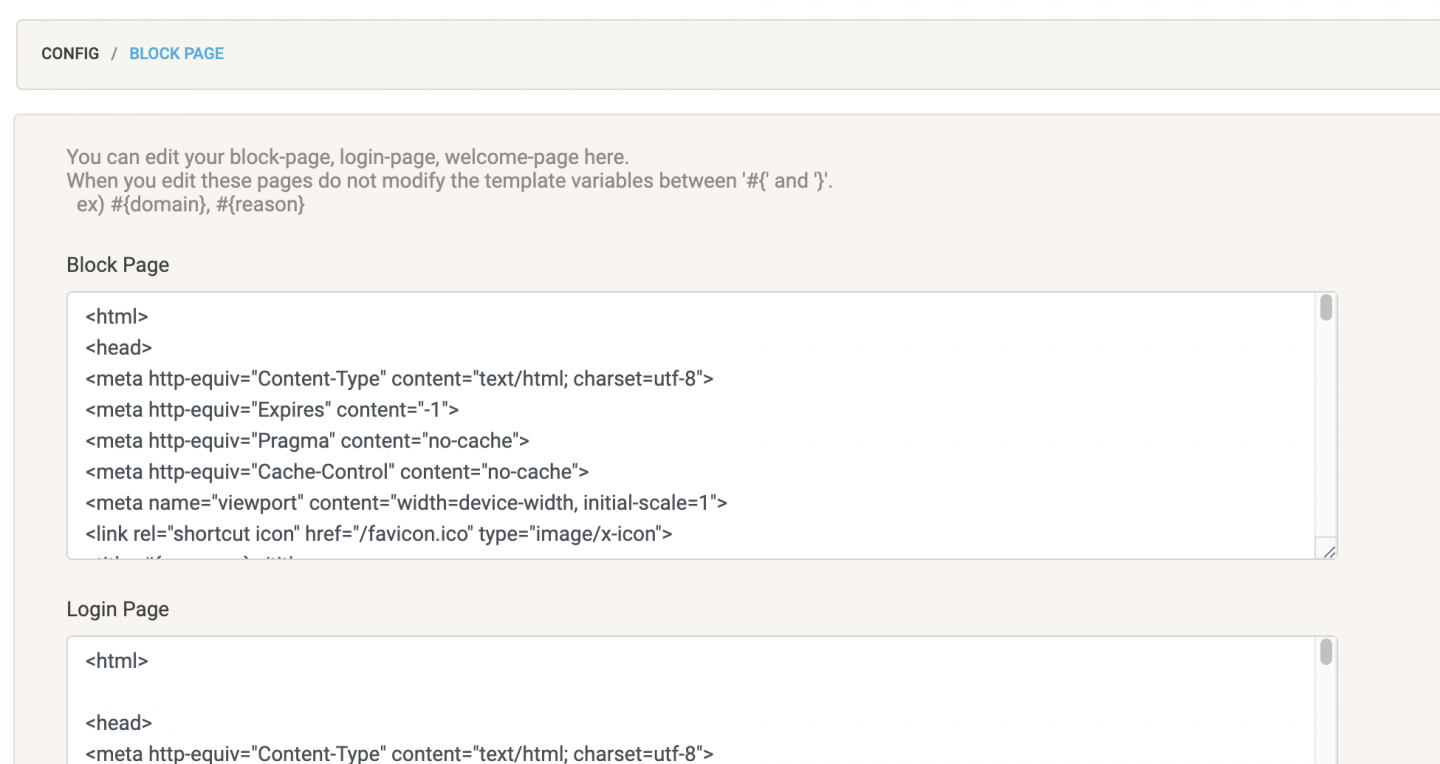
Task: Click the Expires meta tag line
Action: (x=272, y=410)
